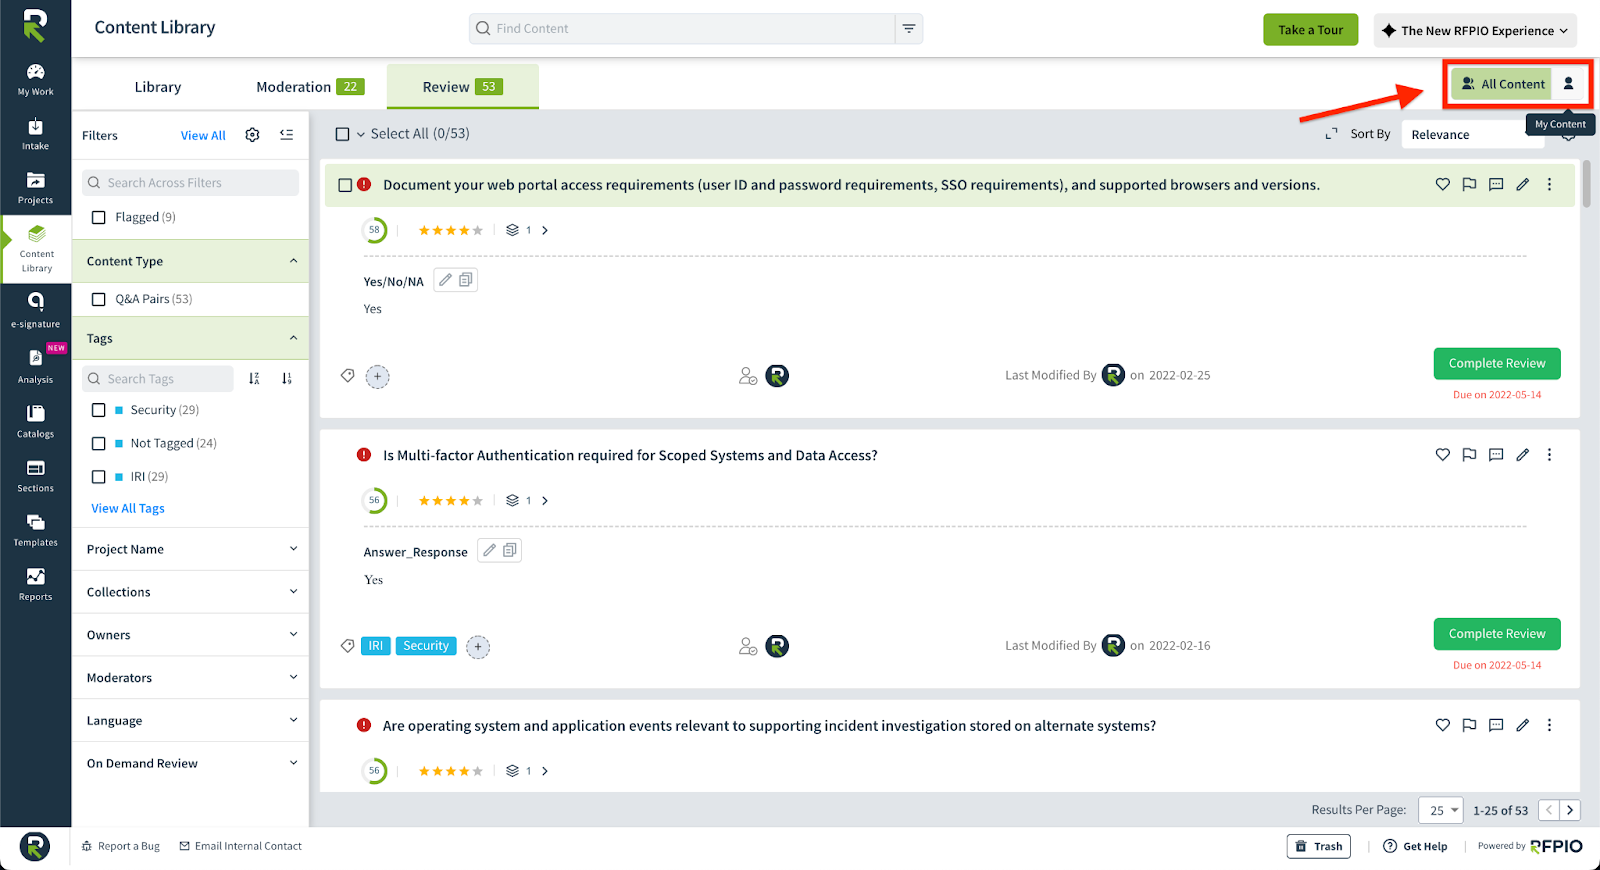The height and width of the screenshot is (870, 1600).
Task: Complete Review for Multi-factor Authentication question
Action: 1497,634
